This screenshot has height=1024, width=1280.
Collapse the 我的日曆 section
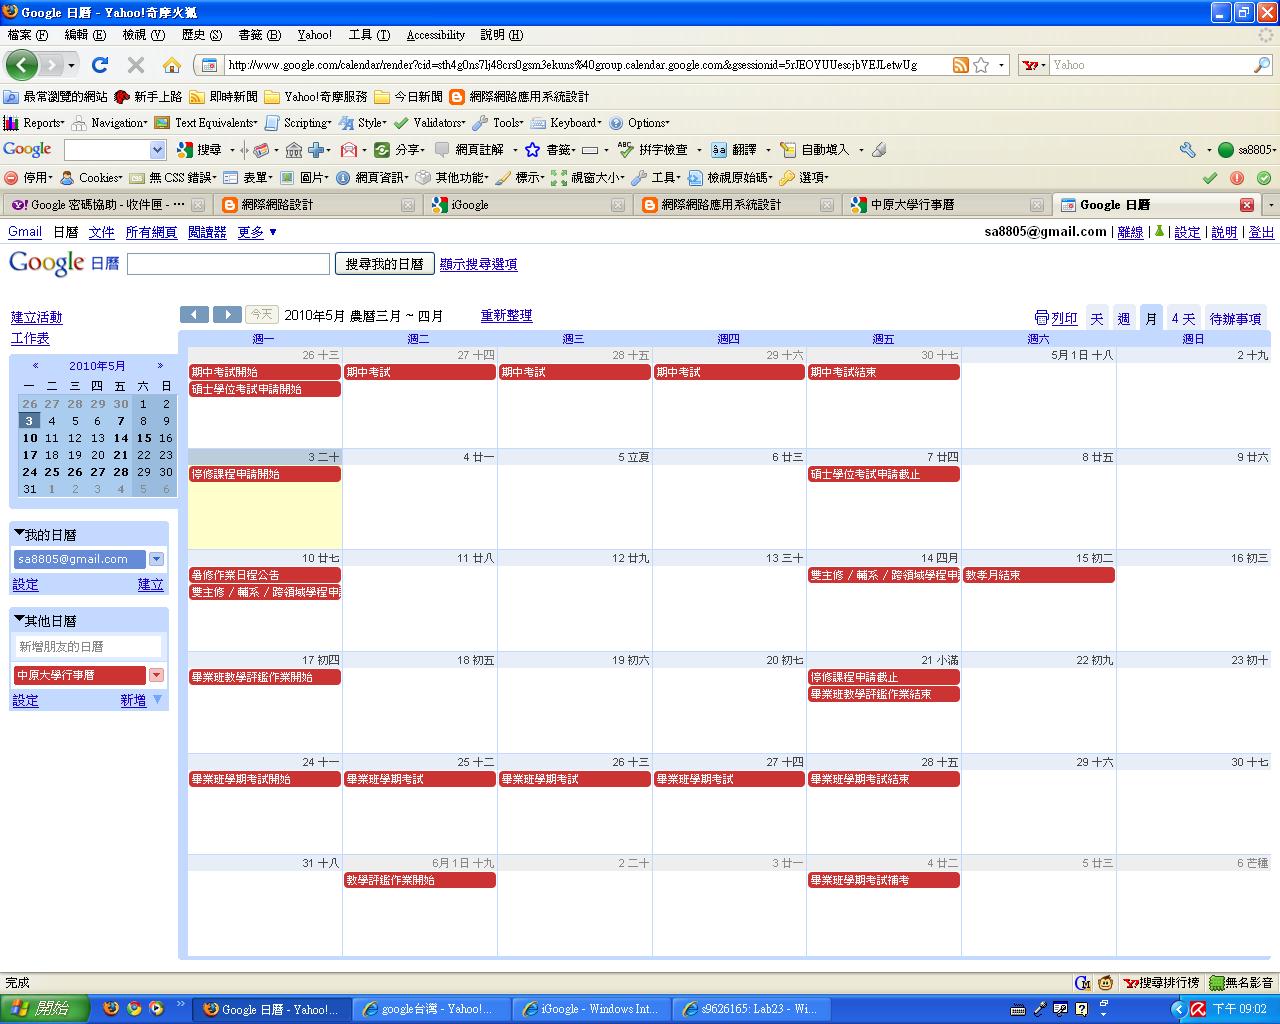[19, 534]
